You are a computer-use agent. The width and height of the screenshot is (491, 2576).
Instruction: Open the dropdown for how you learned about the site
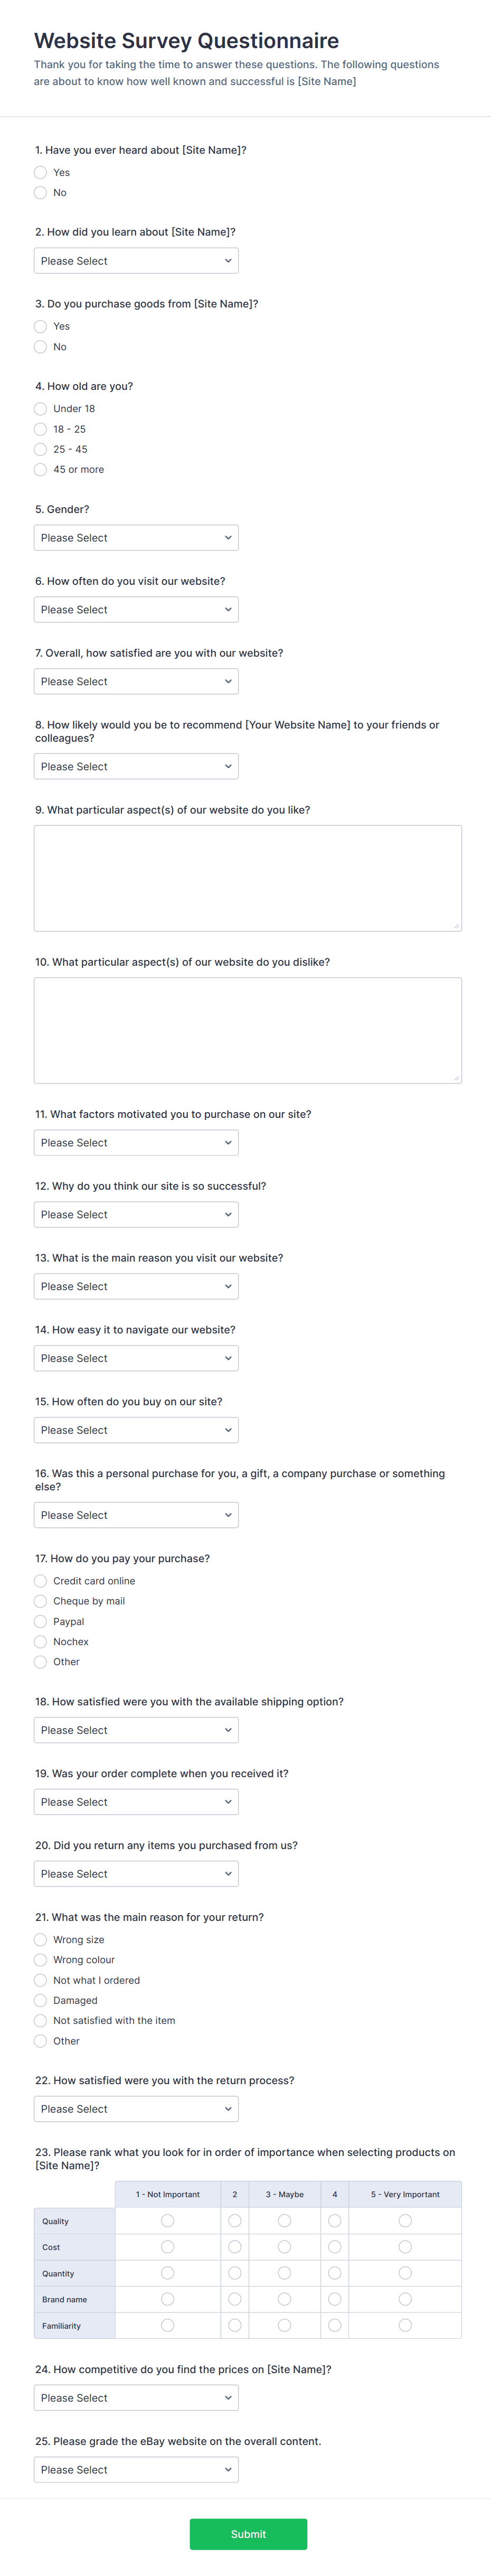tap(136, 260)
